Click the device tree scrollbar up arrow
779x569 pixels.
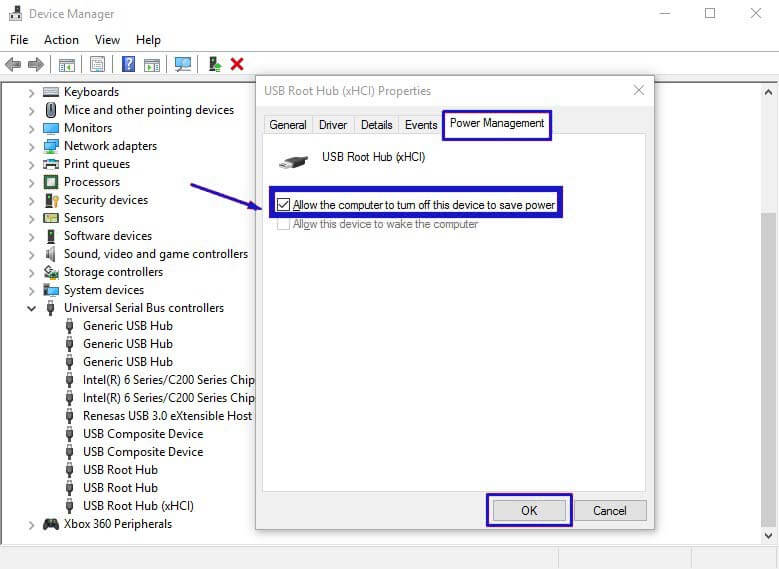(x=769, y=92)
